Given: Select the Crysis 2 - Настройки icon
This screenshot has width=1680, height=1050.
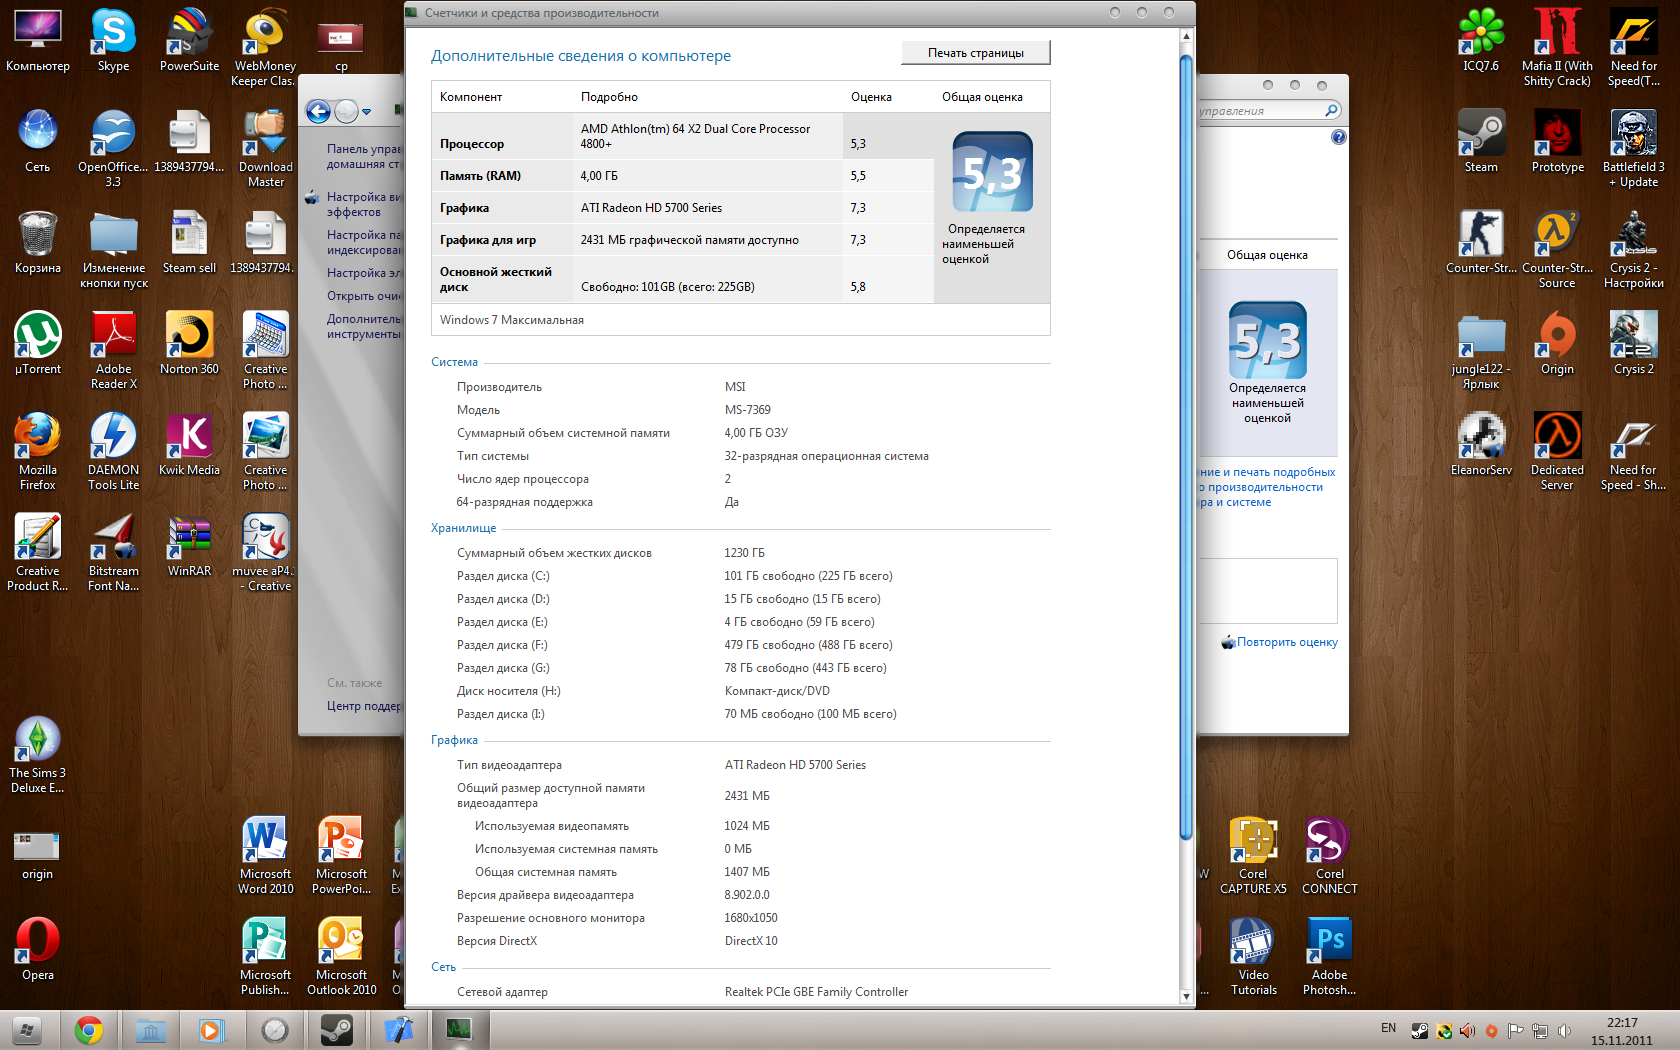Looking at the screenshot, I should point(1633,250).
